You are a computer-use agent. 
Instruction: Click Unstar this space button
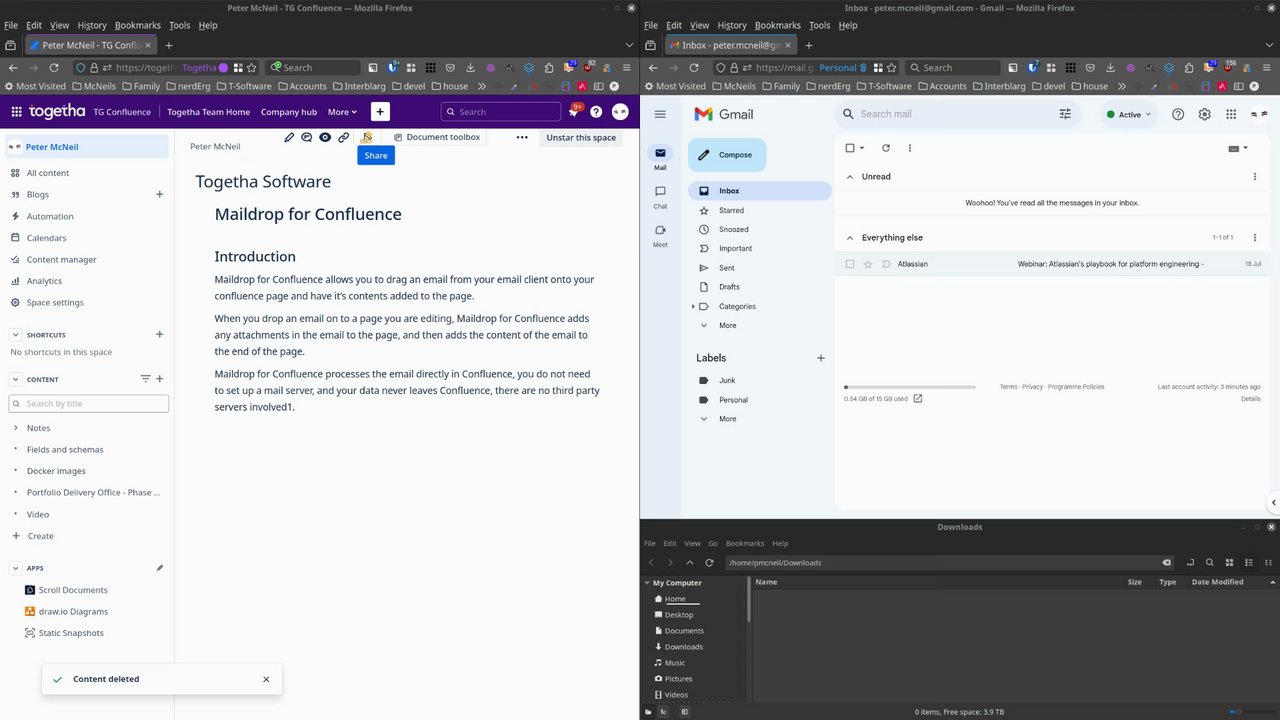coord(581,137)
